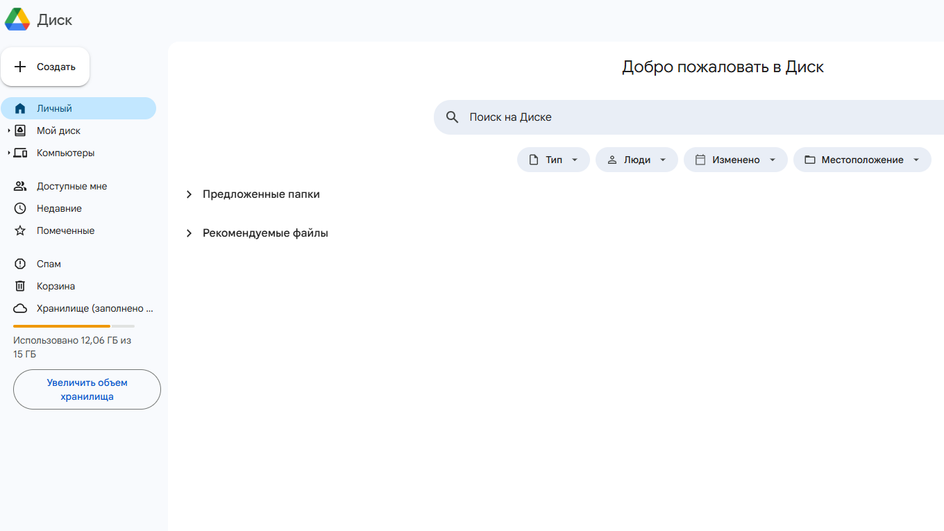Click the cloud icon beside Хранилище

20,308
